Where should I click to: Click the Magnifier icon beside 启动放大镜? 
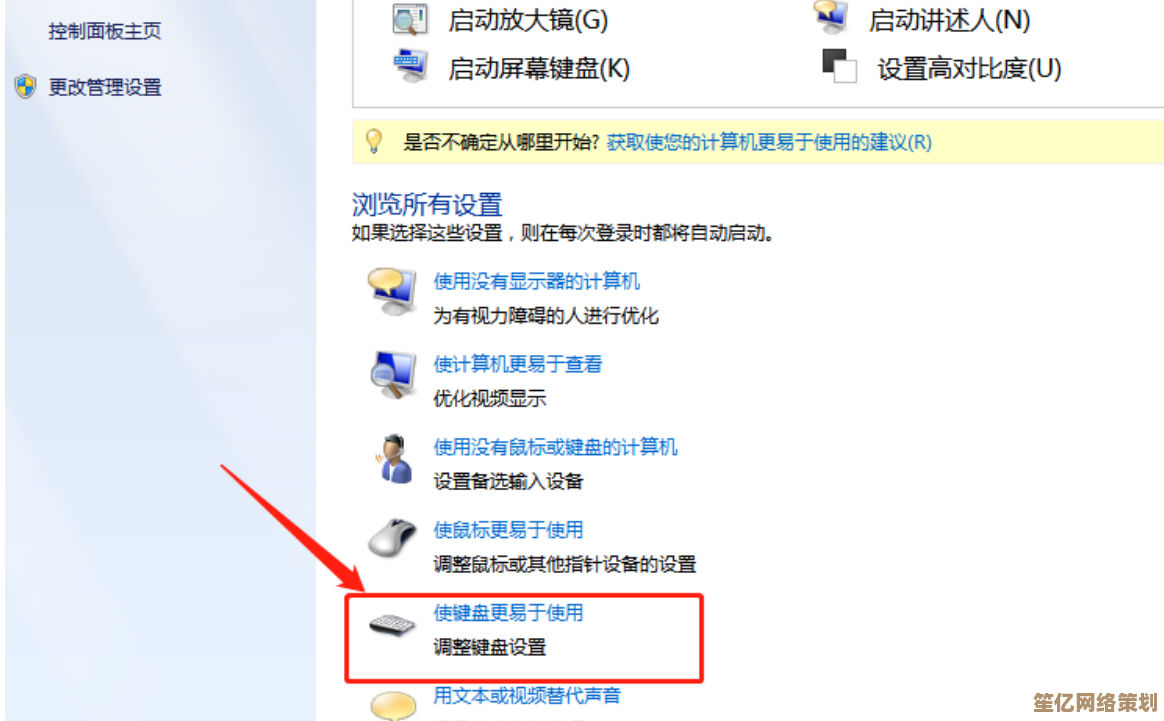coord(409,19)
